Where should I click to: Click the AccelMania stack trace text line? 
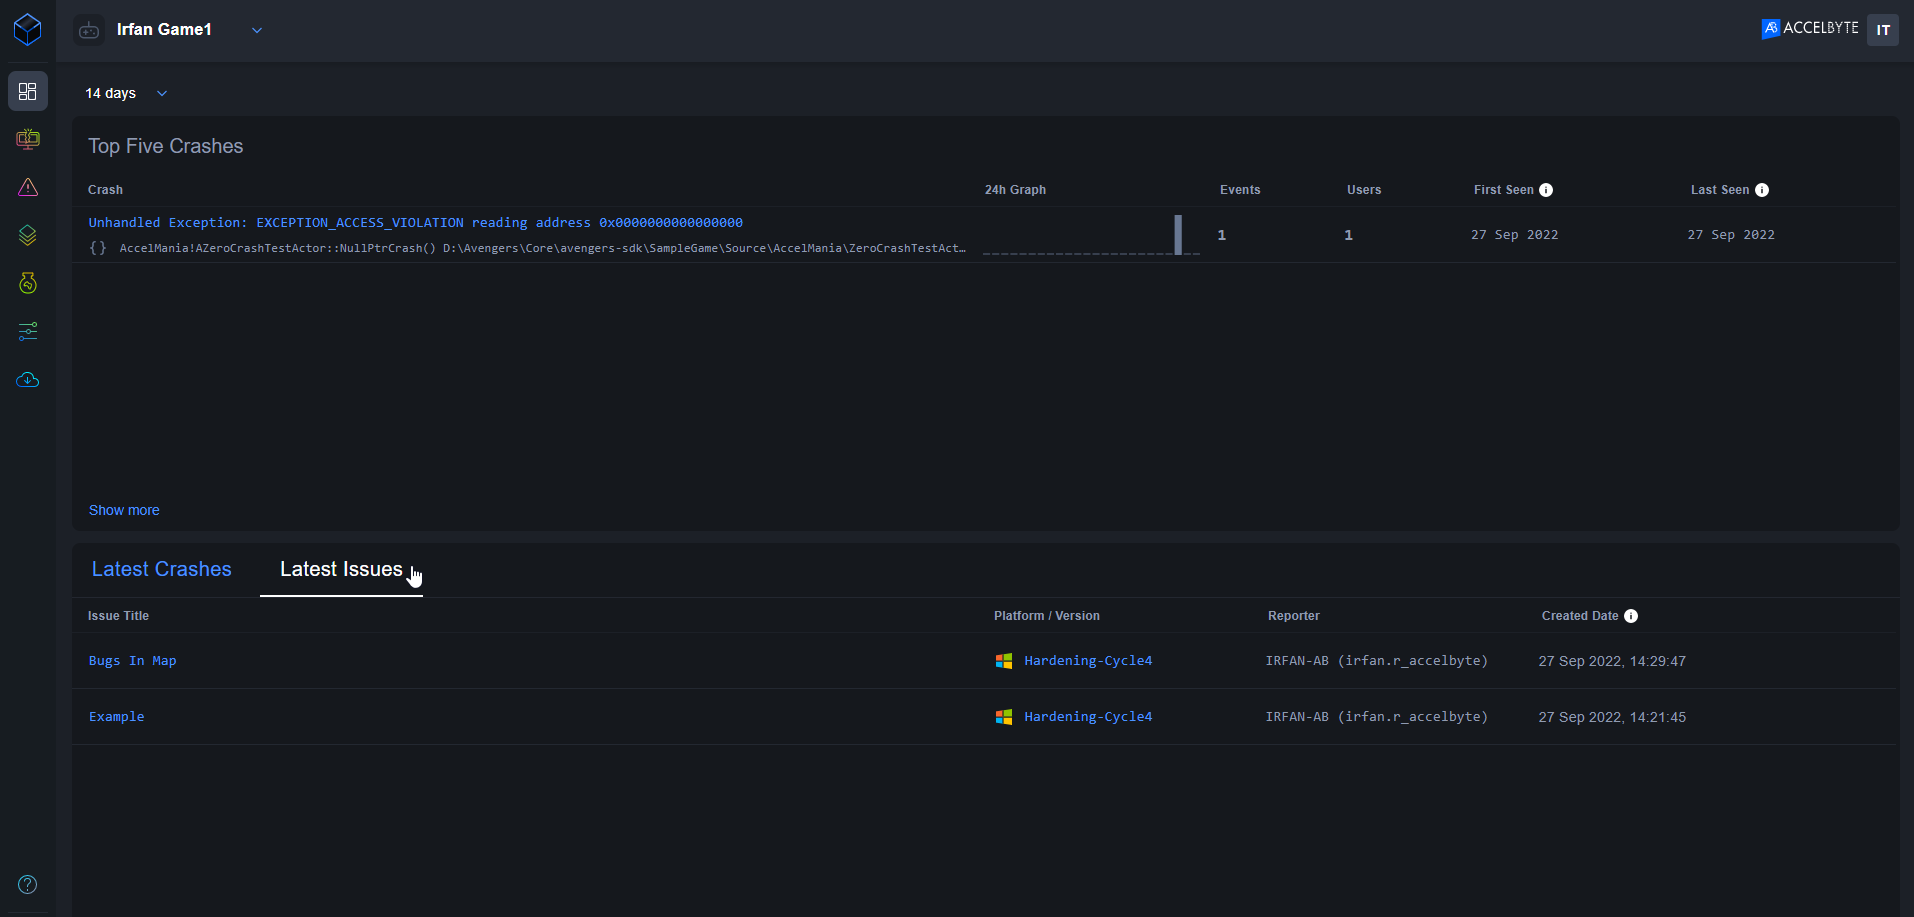tap(543, 248)
